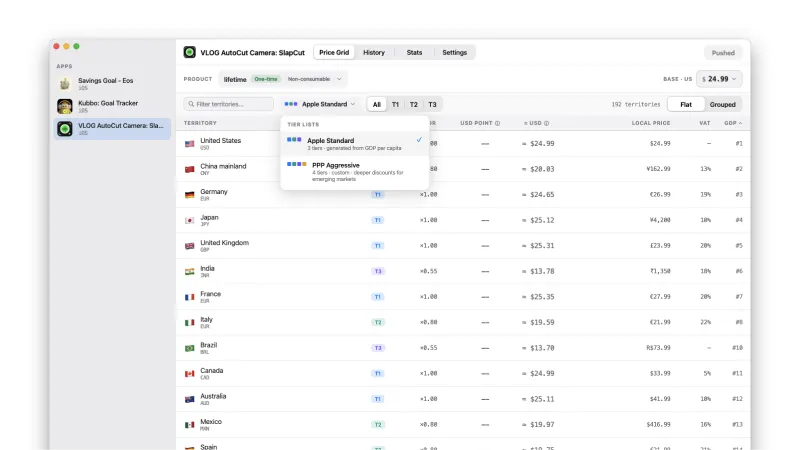Switch to Grouped view

[x=722, y=104]
